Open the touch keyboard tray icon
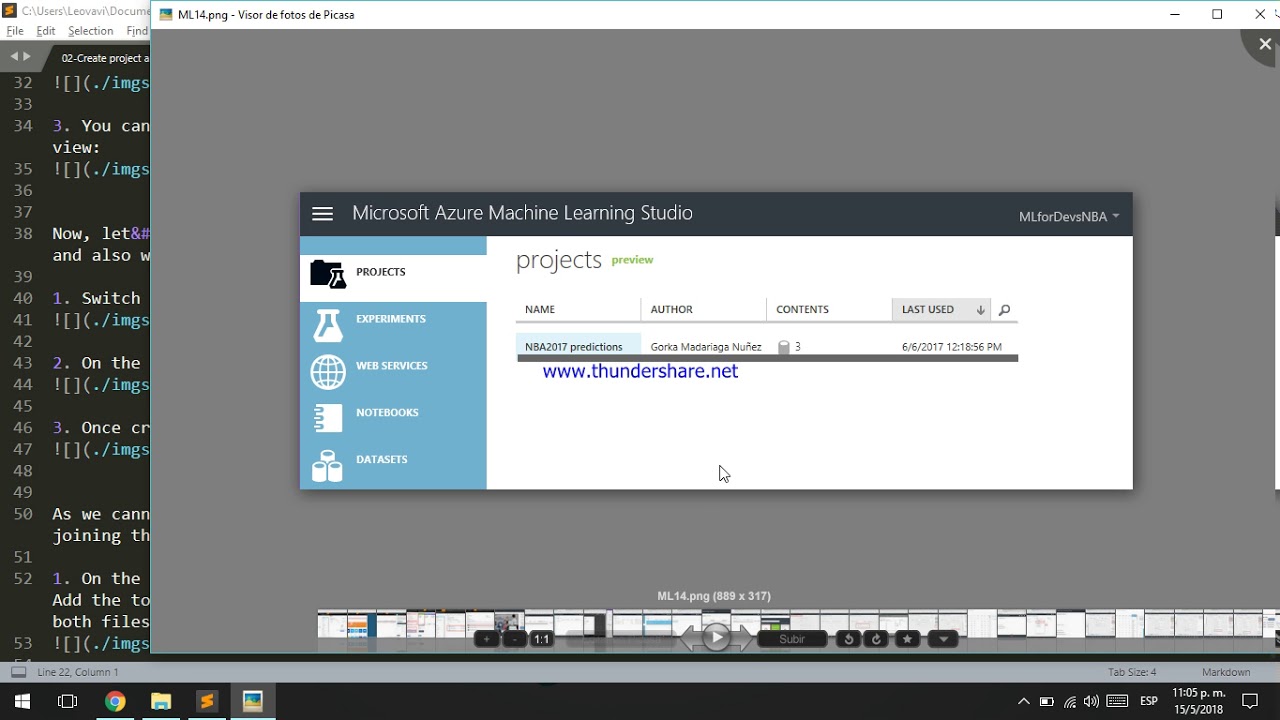 pos(1117,701)
